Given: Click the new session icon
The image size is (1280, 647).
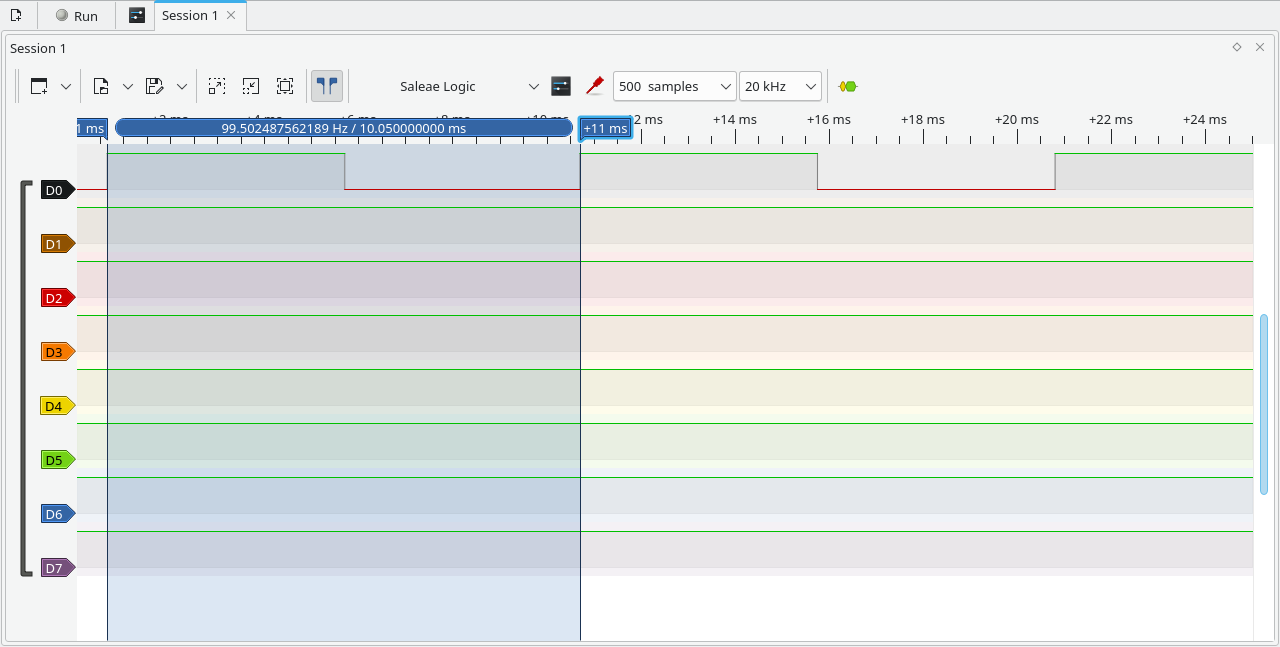Looking at the screenshot, I should click(x=16, y=15).
